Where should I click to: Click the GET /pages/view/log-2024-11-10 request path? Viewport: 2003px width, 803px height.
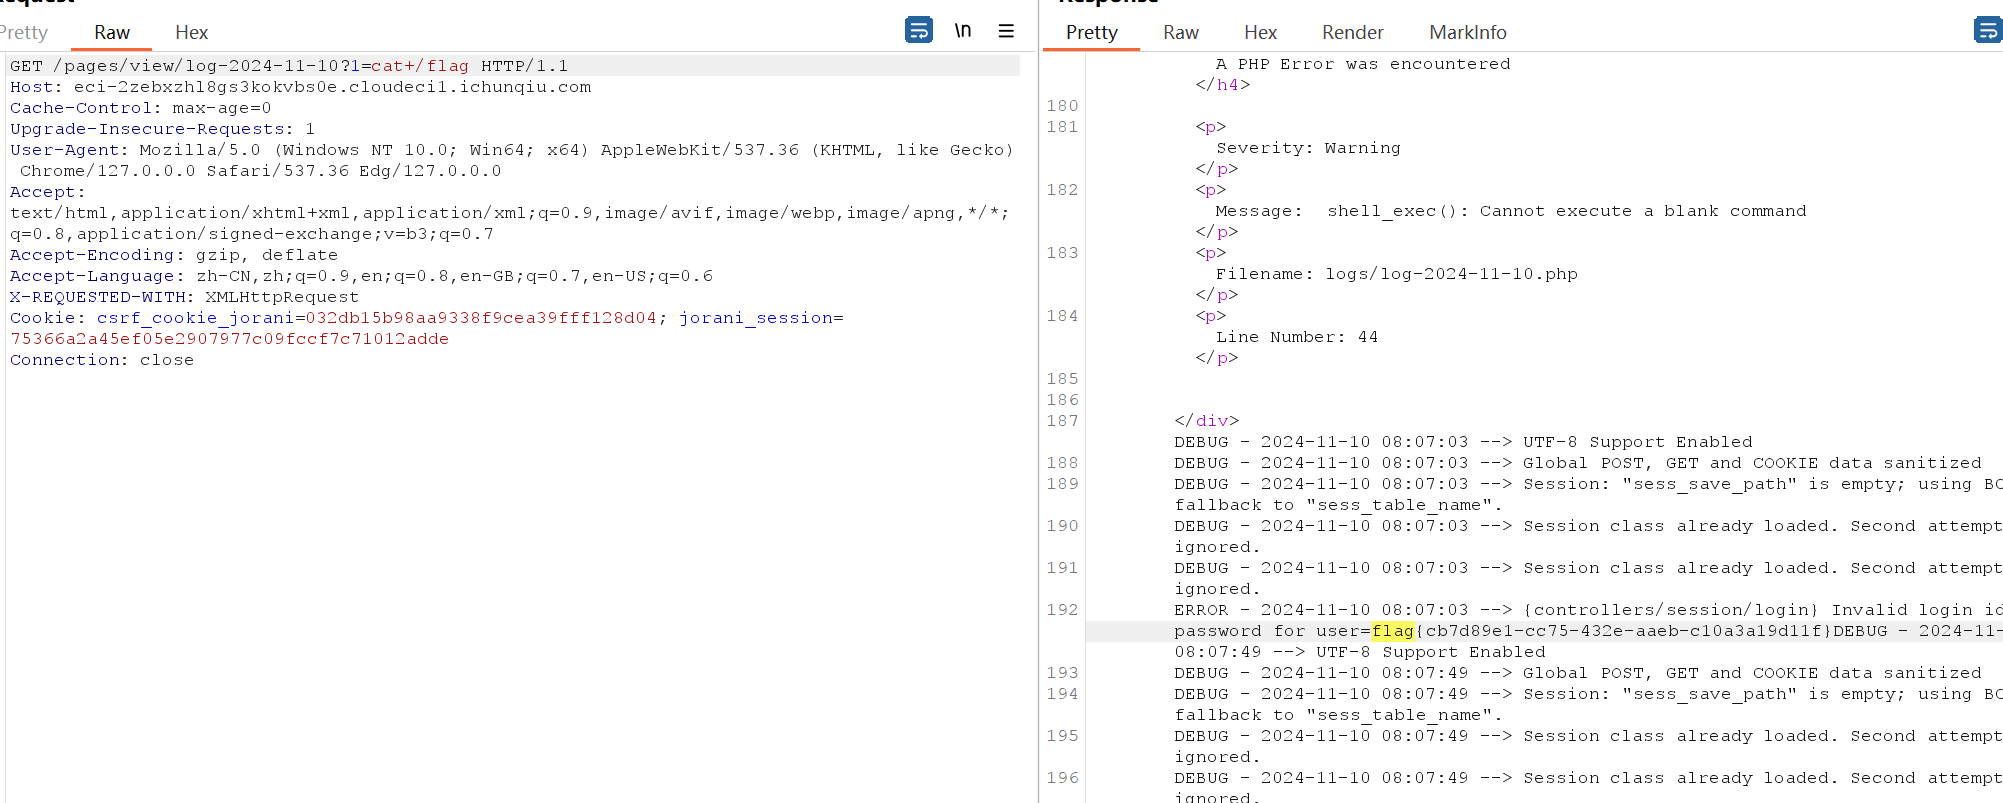pyautogui.click(x=175, y=66)
